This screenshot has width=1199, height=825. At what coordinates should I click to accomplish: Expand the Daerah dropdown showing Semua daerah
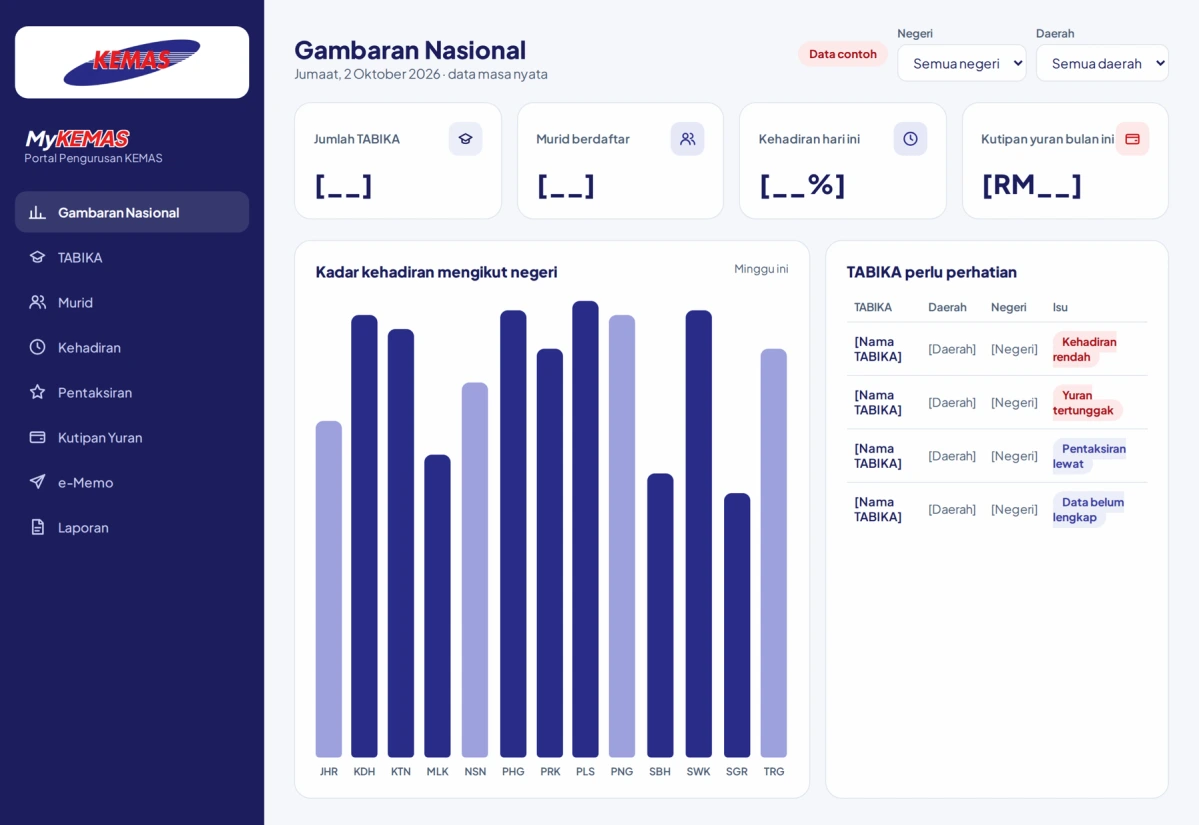tap(1102, 63)
